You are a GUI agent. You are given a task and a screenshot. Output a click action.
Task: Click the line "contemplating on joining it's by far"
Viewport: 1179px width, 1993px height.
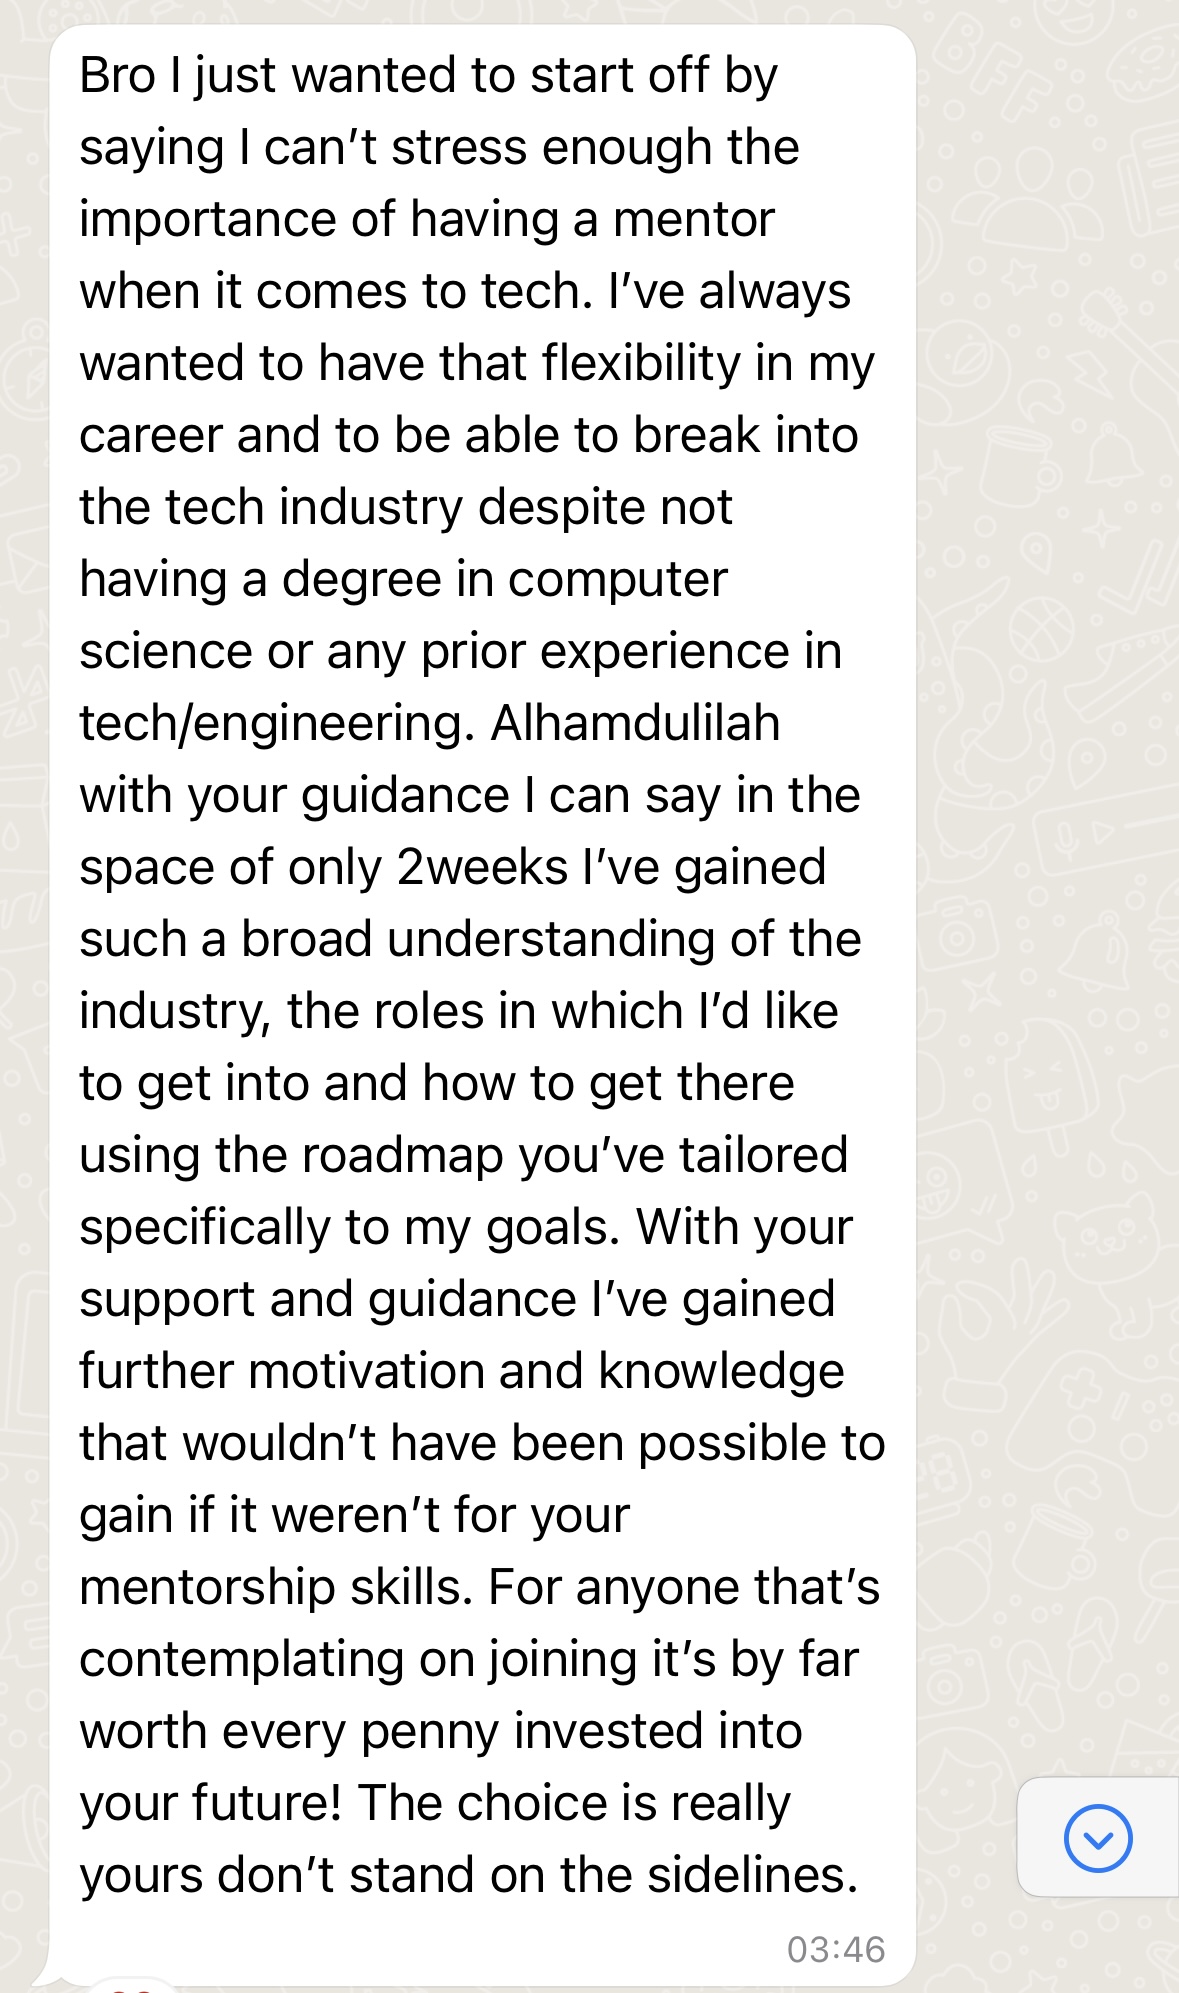tap(469, 1659)
